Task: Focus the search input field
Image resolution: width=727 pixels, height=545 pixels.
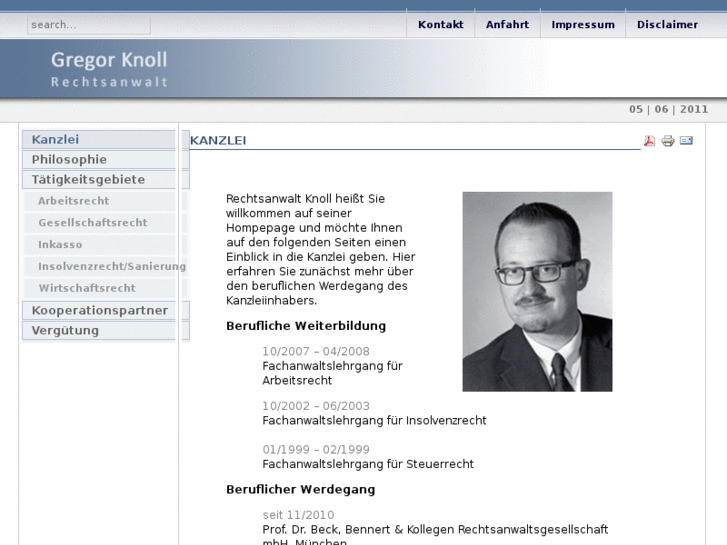Action: point(89,25)
